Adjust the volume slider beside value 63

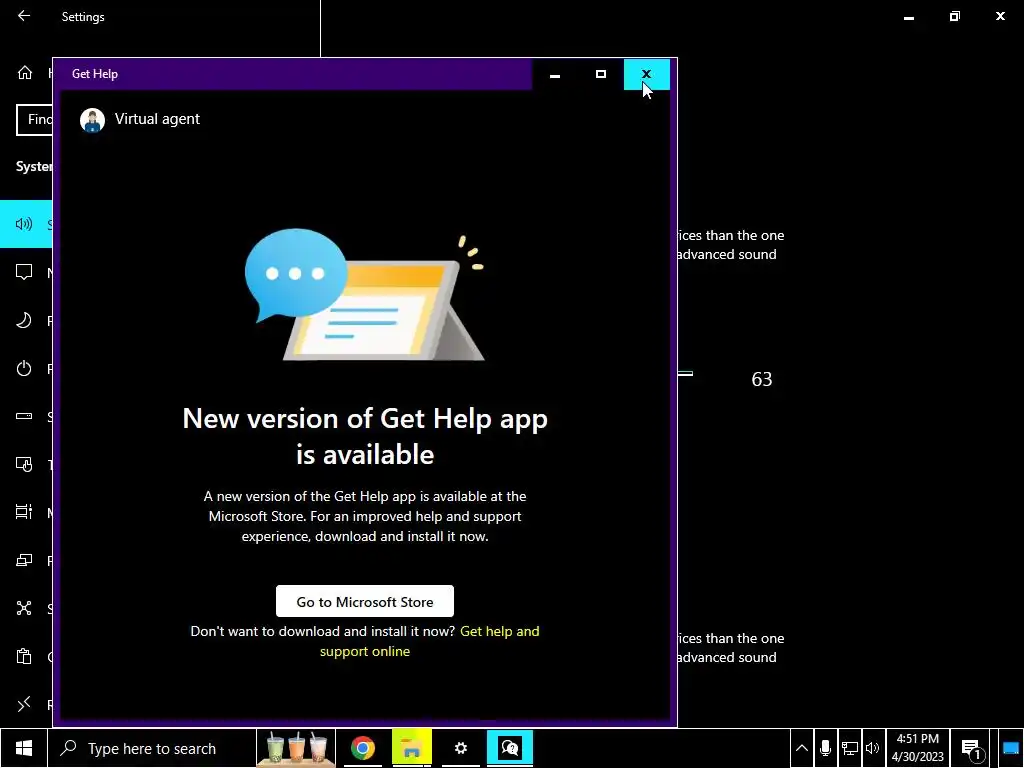click(x=685, y=374)
